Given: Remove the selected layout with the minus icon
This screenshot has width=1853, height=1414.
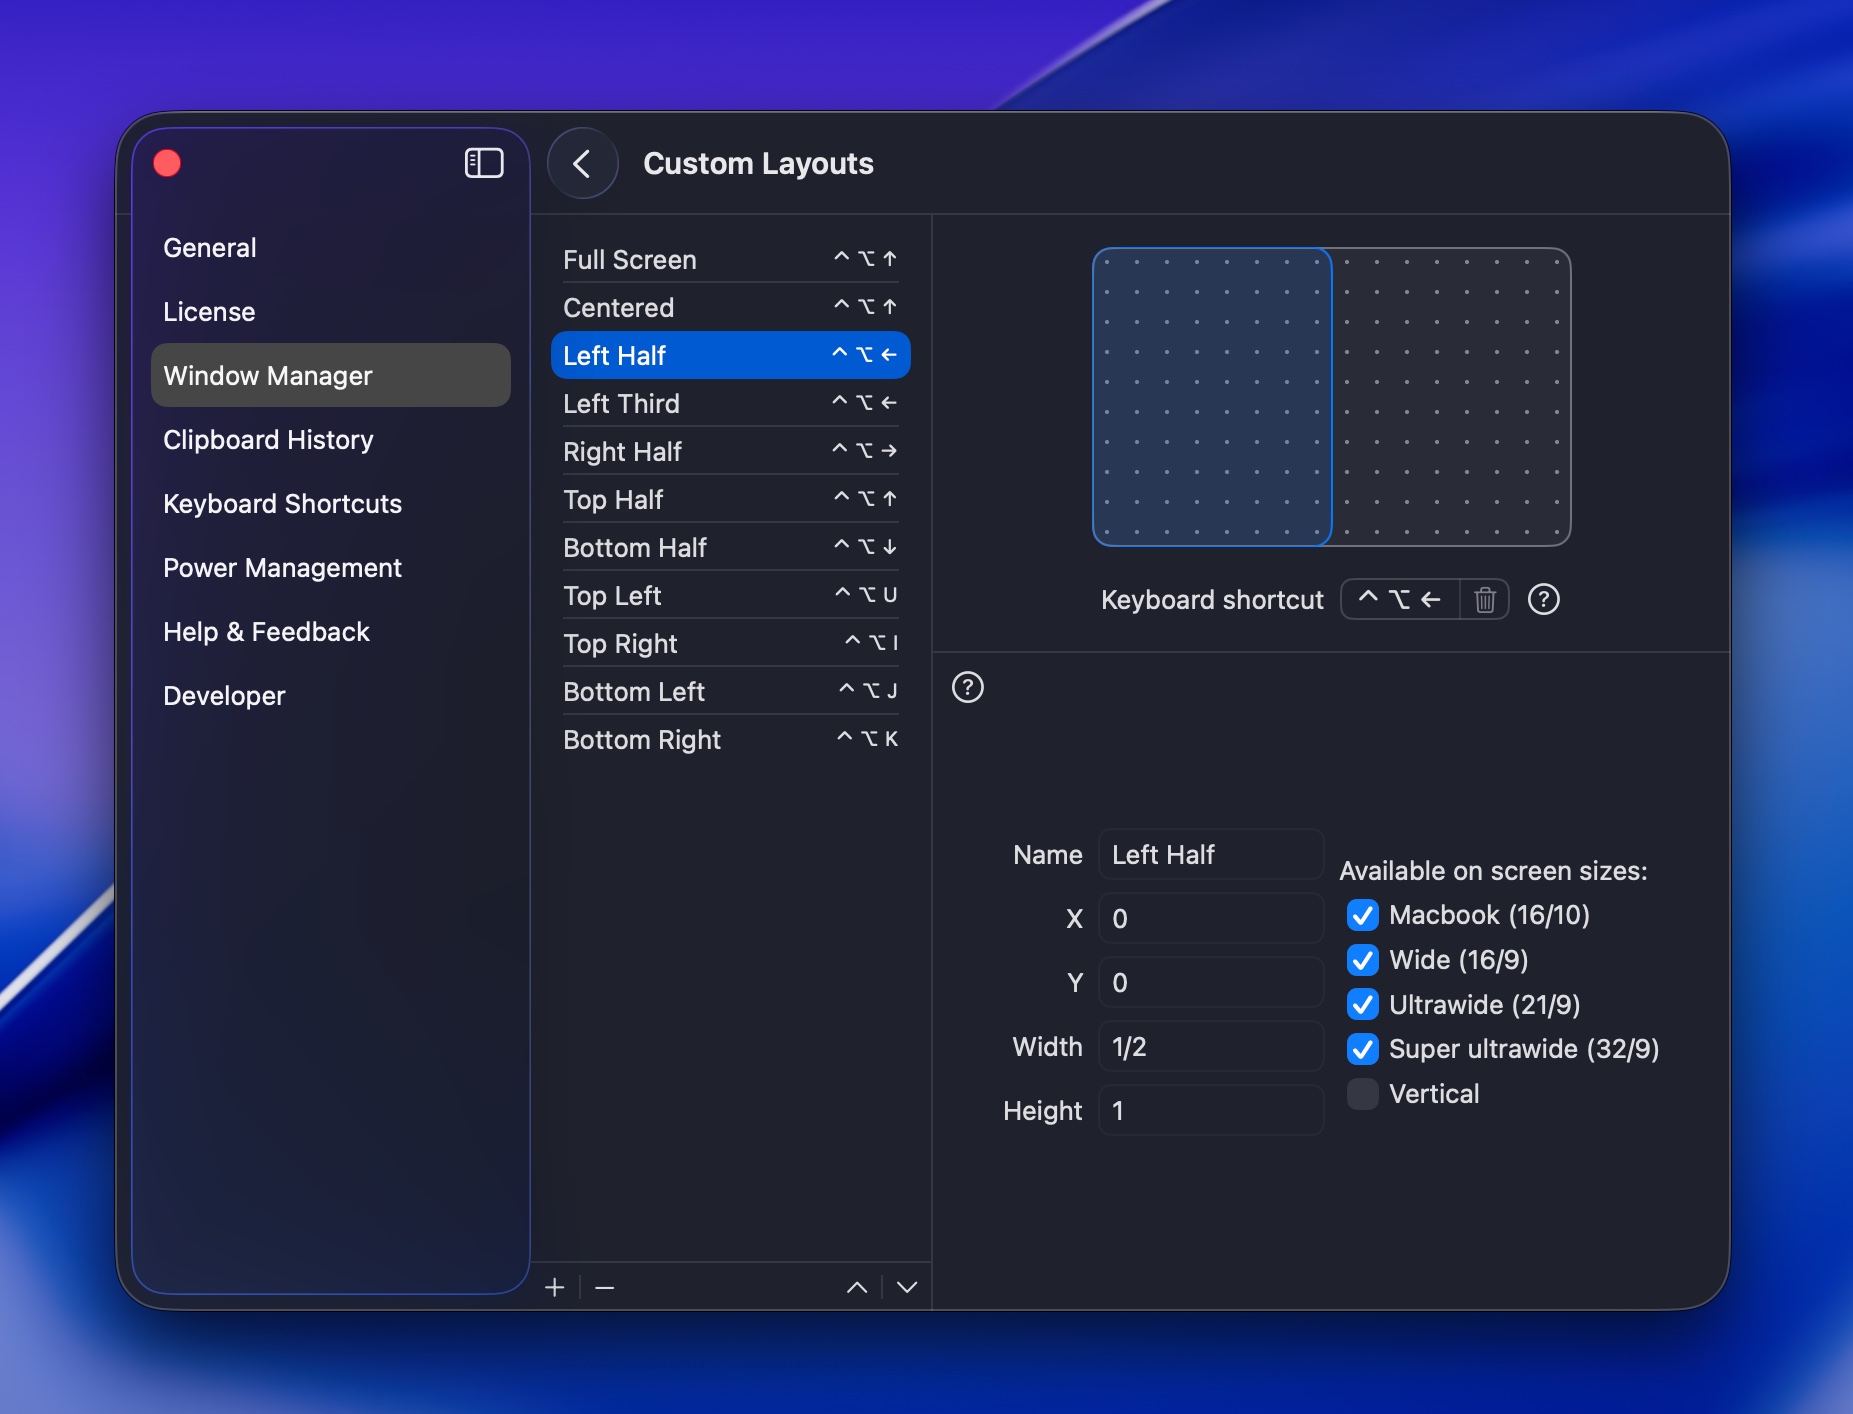Looking at the screenshot, I should (603, 1287).
